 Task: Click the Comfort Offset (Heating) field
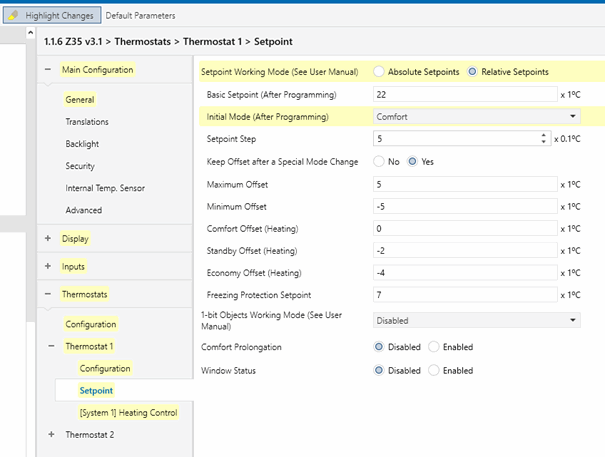point(465,228)
